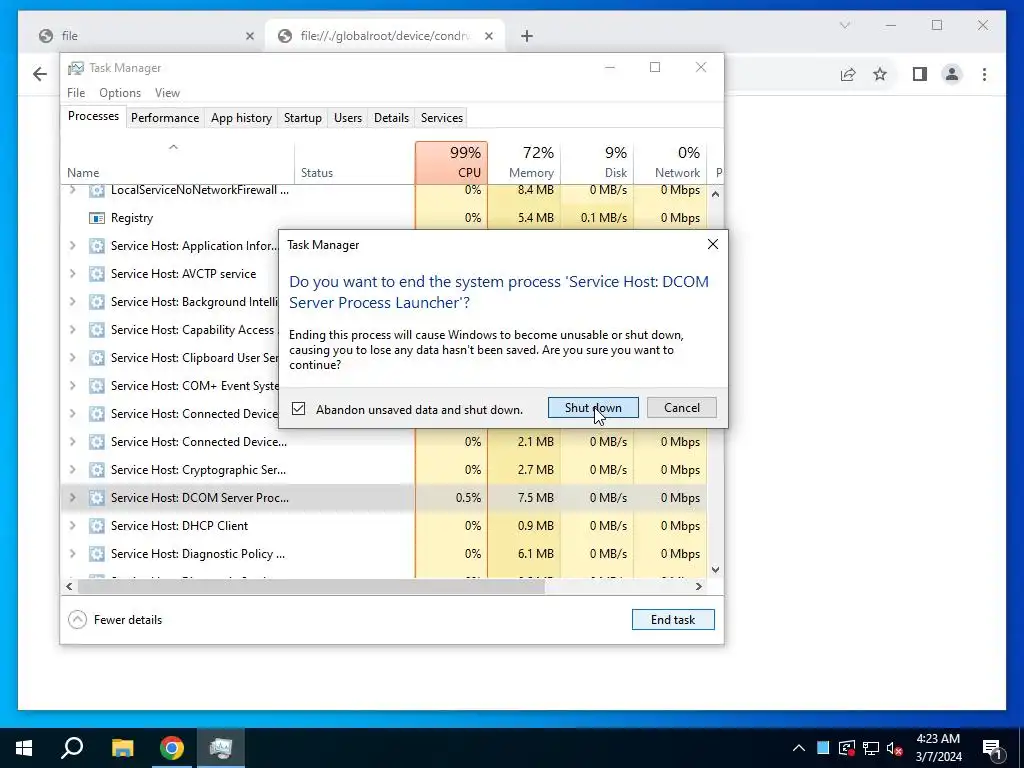Click gear icon of LocalServiceNoNetworkFirewall row
1024x768 pixels.
pos(97,191)
